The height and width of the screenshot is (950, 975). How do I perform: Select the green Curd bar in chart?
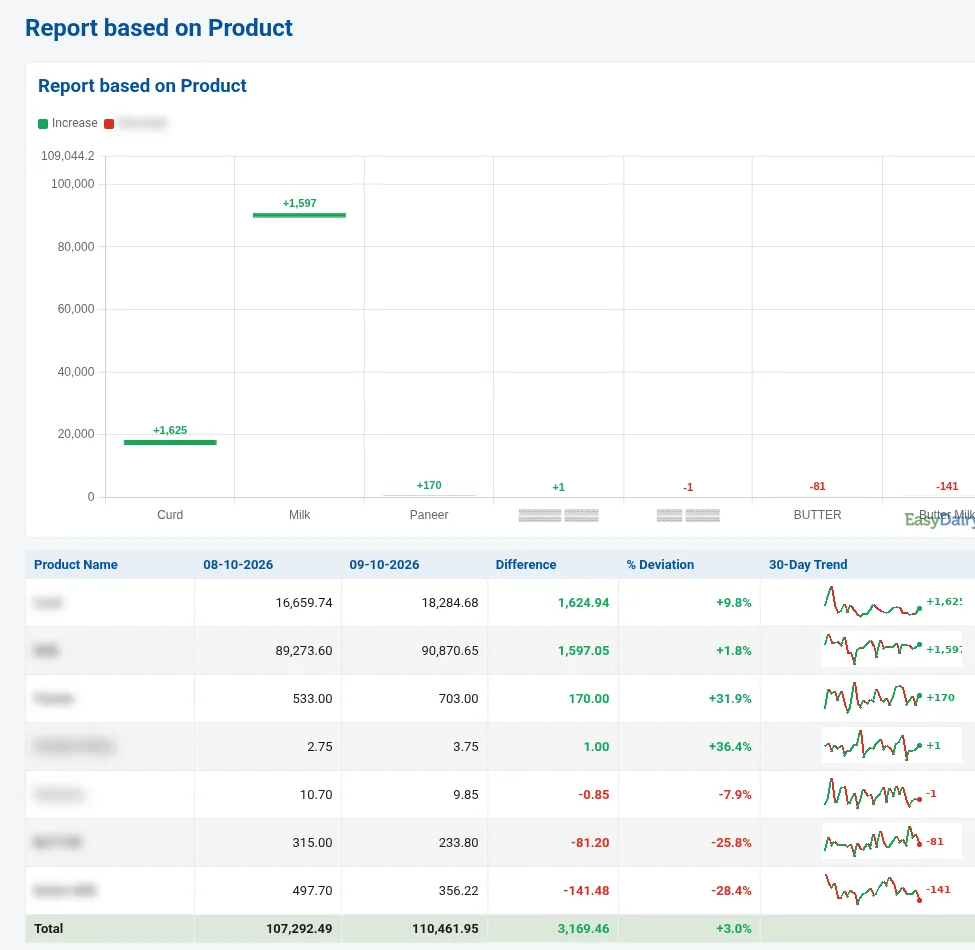pyautogui.click(x=170, y=442)
